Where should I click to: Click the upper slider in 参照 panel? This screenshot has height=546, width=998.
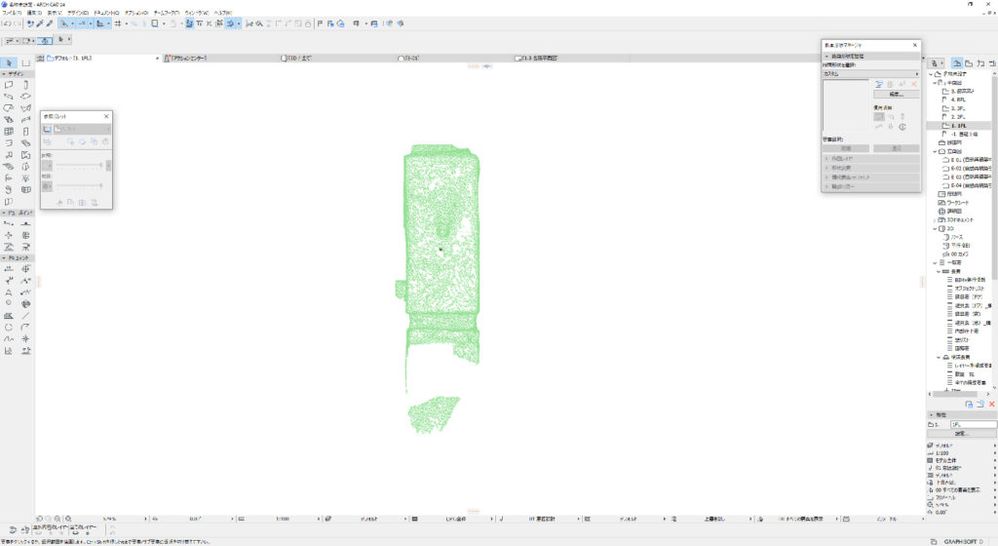(x=80, y=165)
